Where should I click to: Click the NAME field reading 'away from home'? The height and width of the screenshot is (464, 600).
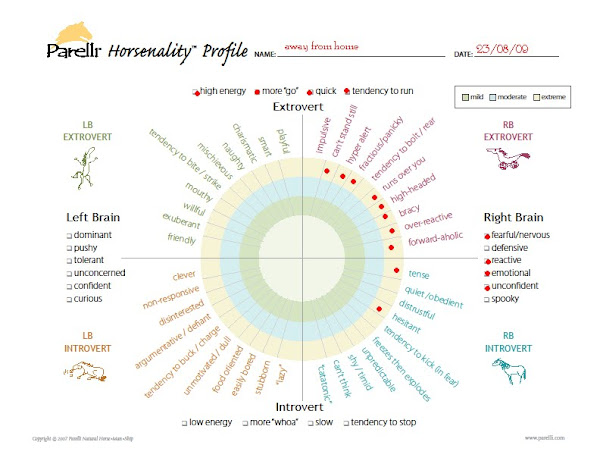pos(361,49)
